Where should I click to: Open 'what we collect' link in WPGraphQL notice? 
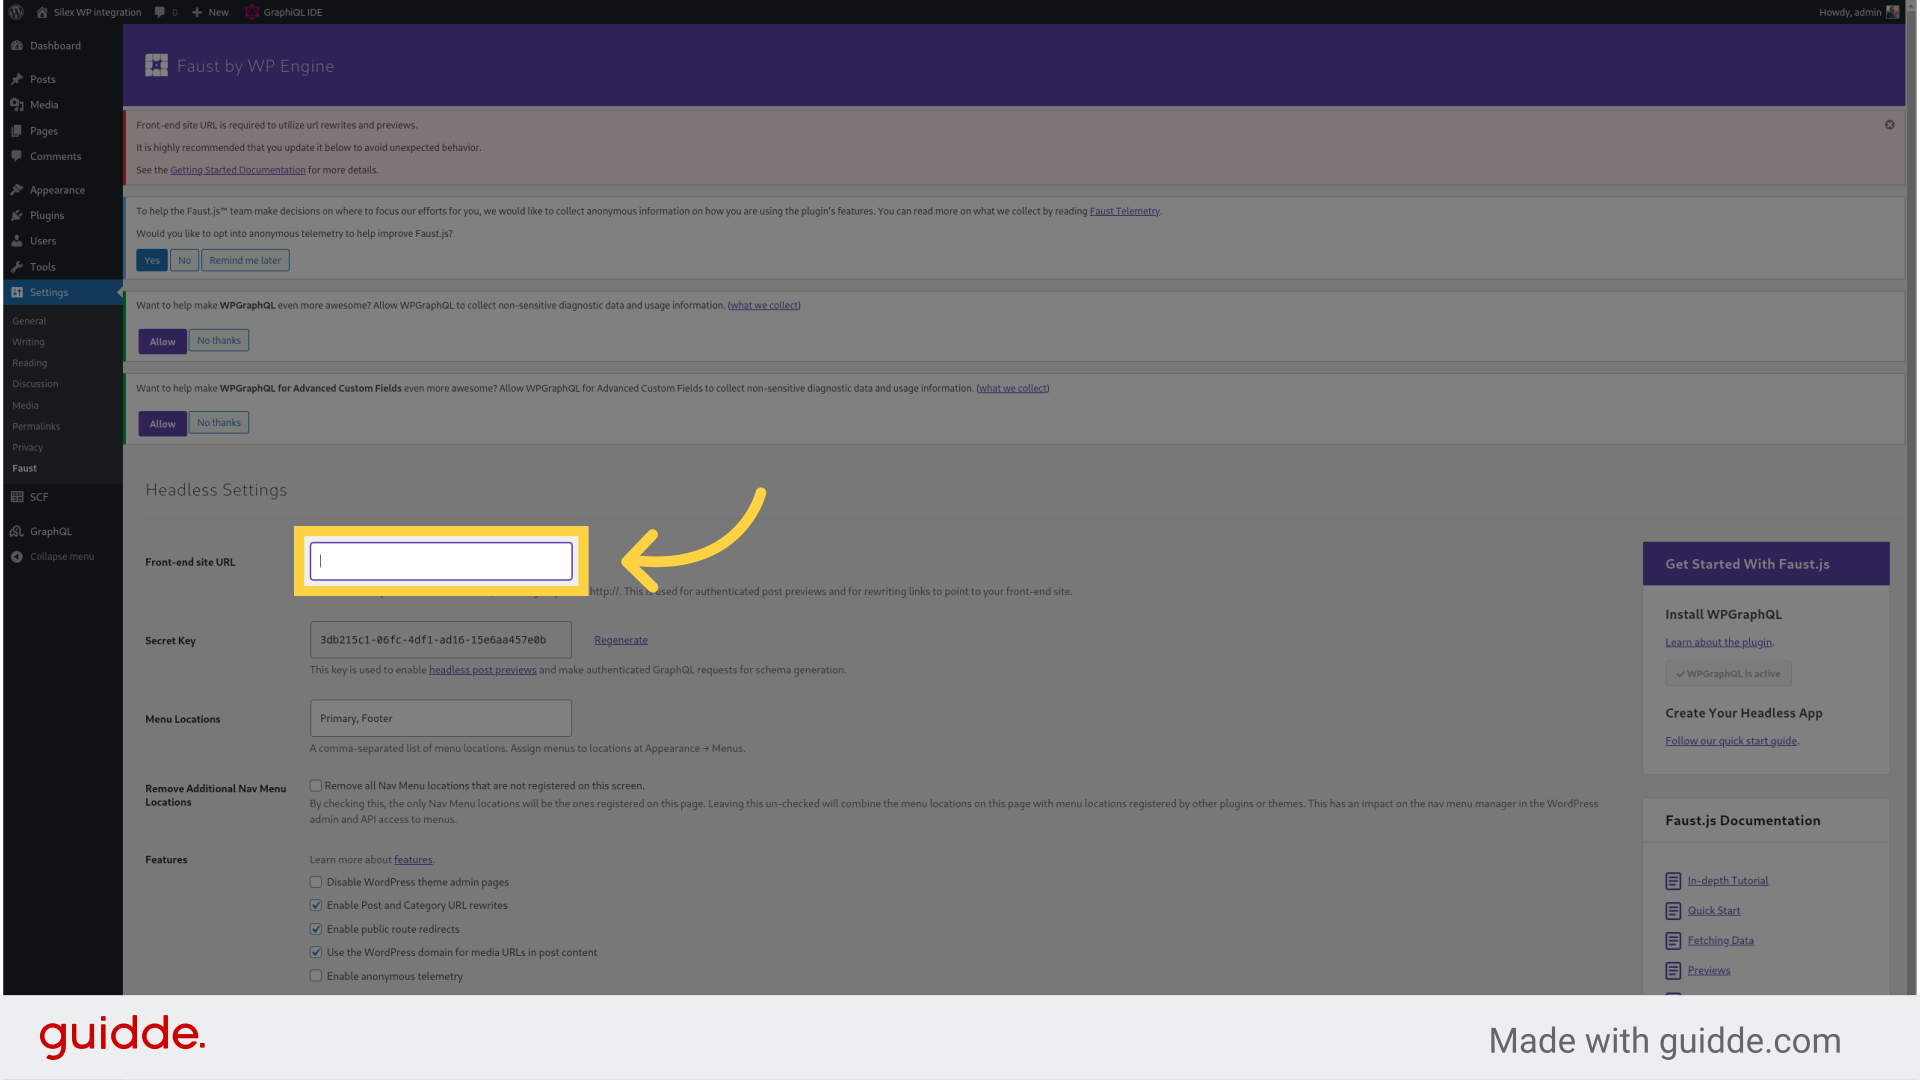point(764,306)
